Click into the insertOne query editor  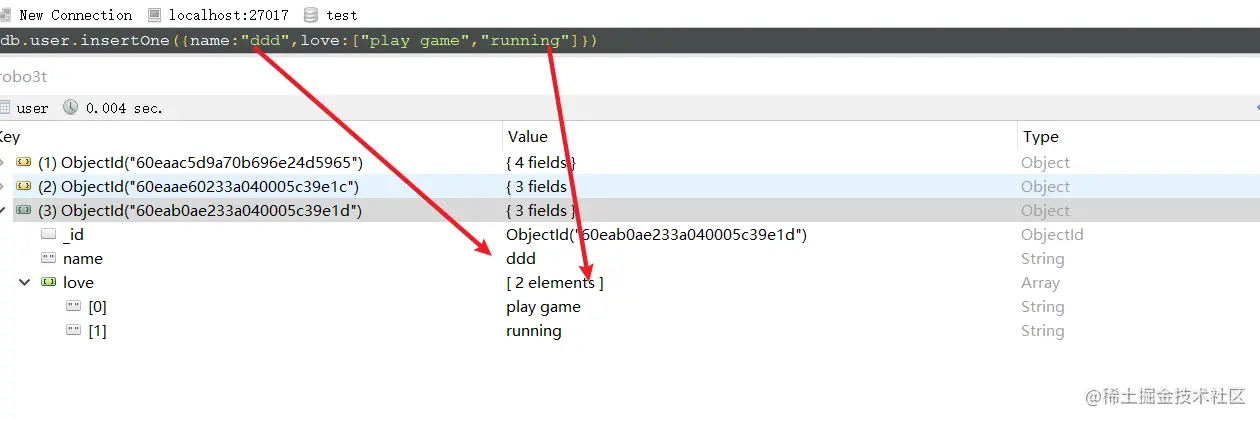coord(630,41)
